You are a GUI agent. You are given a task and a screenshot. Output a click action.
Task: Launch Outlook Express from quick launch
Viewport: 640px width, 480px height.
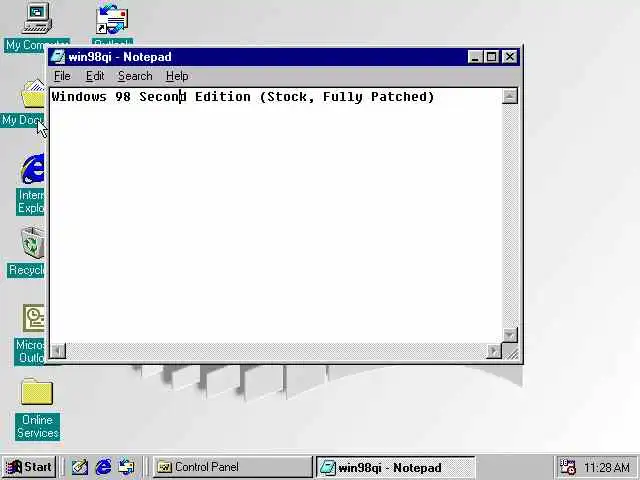(x=127, y=467)
